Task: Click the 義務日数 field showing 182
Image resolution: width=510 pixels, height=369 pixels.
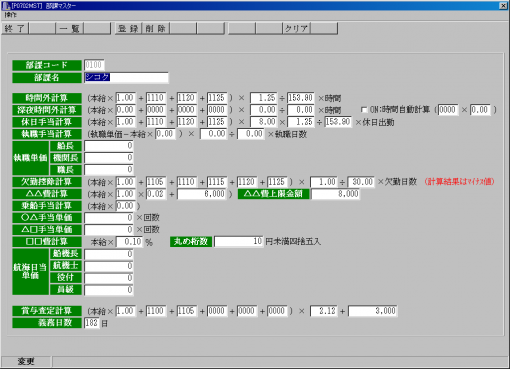Action: (x=92, y=323)
